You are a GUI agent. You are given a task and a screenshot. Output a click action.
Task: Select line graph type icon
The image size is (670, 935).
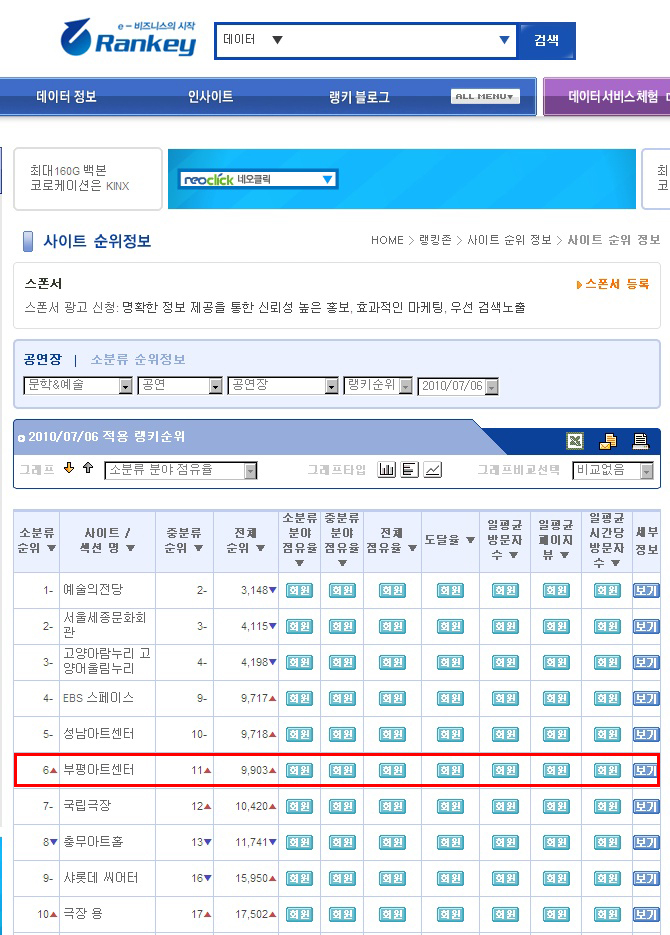pyautogui.click(x=433, y=470)
